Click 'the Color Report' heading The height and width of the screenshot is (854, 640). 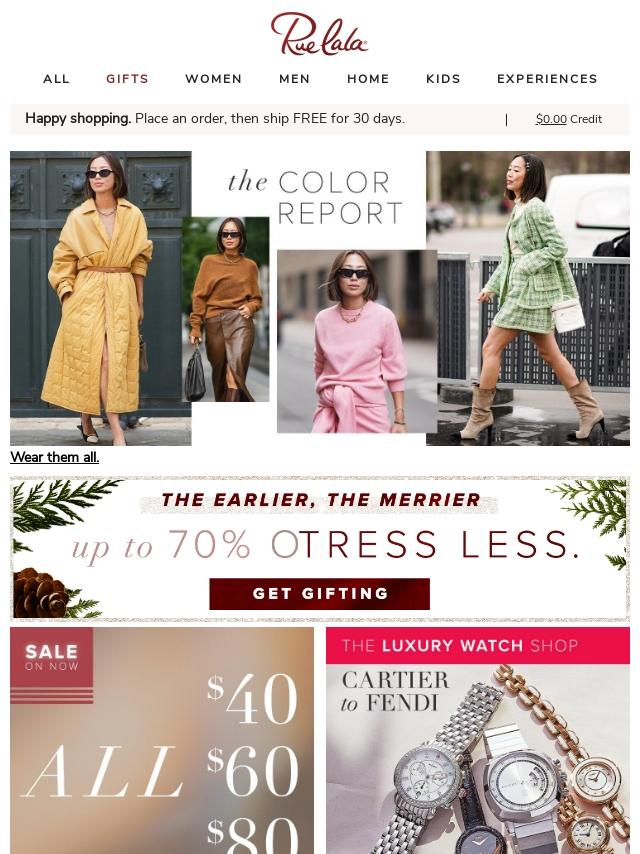coord(315,197)
